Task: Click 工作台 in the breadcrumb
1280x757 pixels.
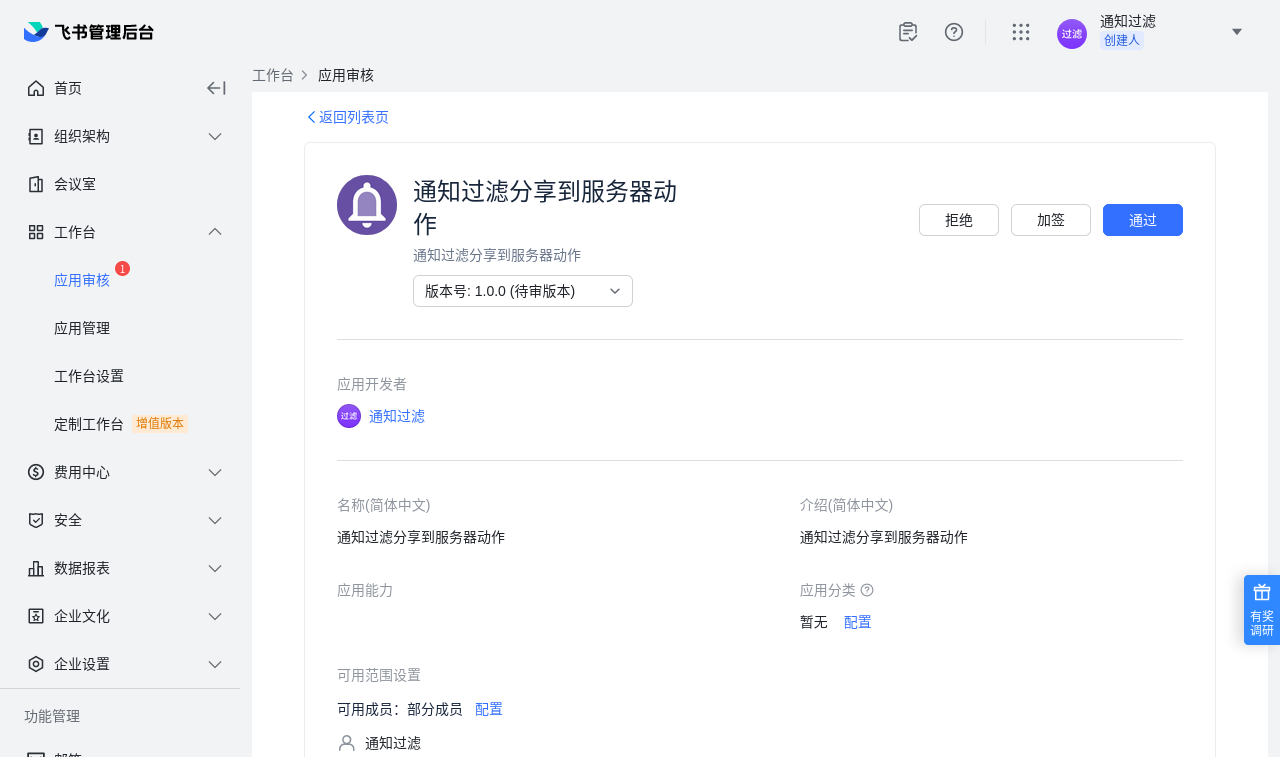Action: click(x=273, y=75)
